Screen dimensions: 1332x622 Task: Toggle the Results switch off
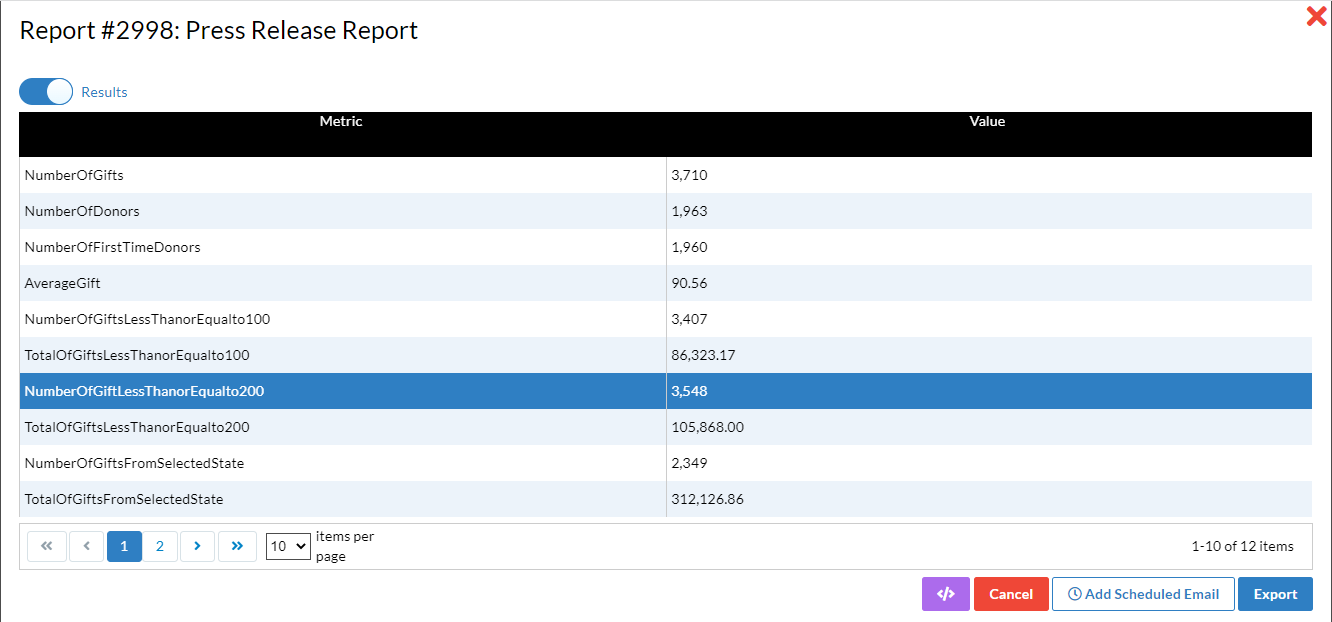click(46, 92)
